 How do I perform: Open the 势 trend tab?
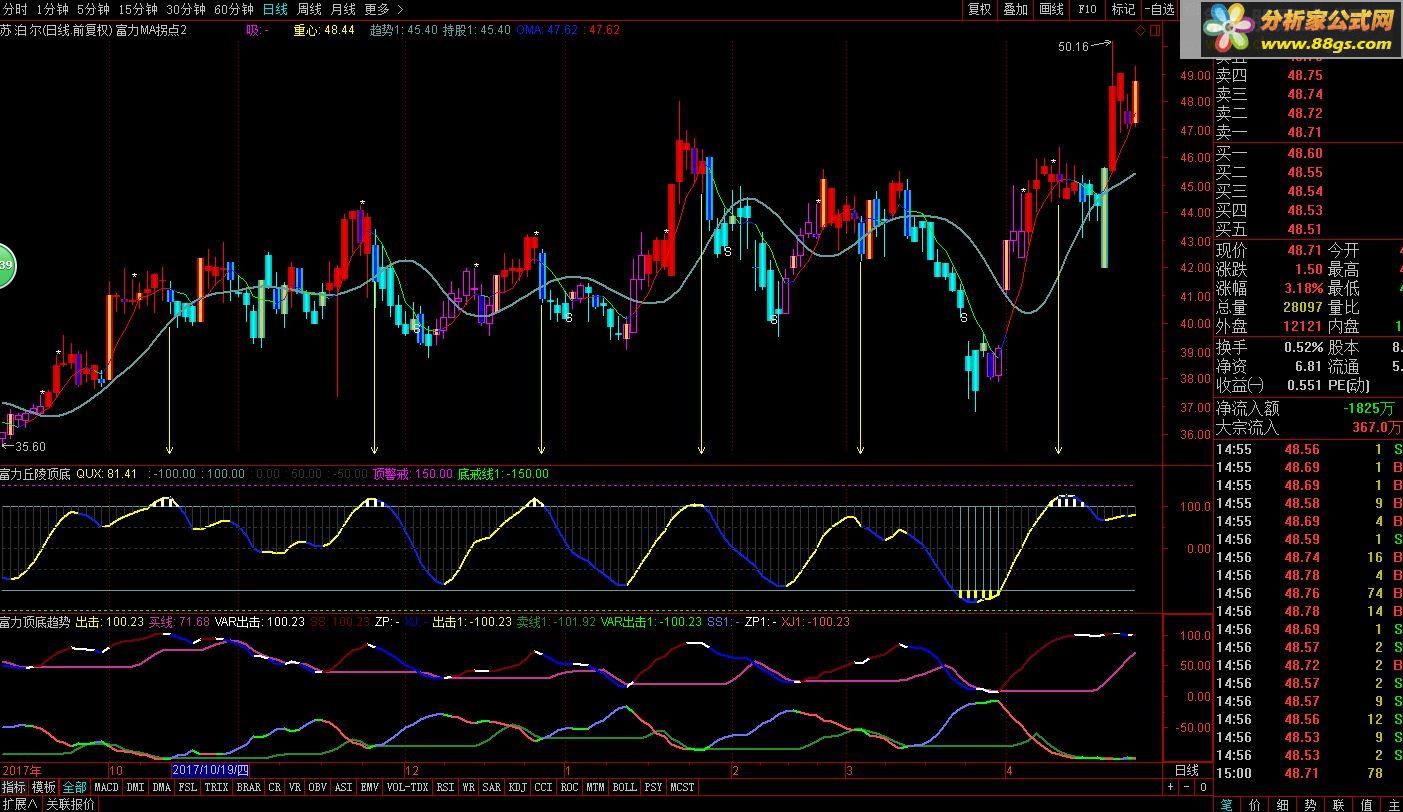[x=1311, y=804]
